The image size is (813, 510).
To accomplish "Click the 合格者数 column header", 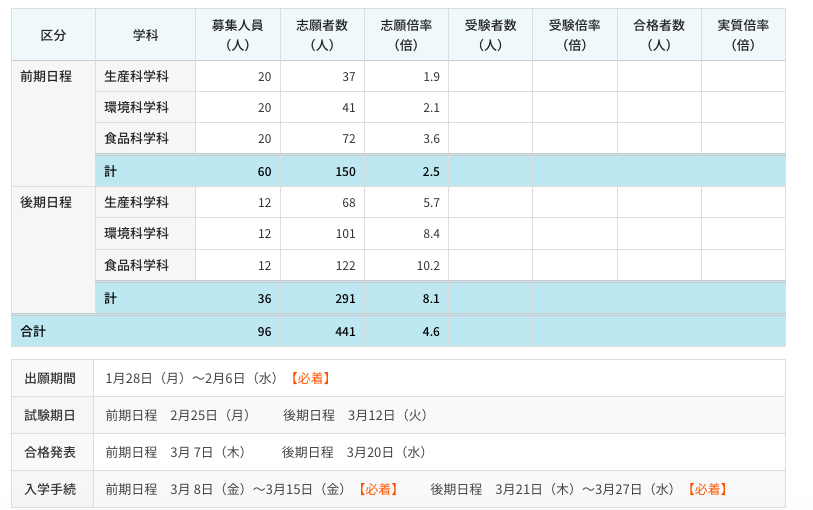I will point(659,35).
